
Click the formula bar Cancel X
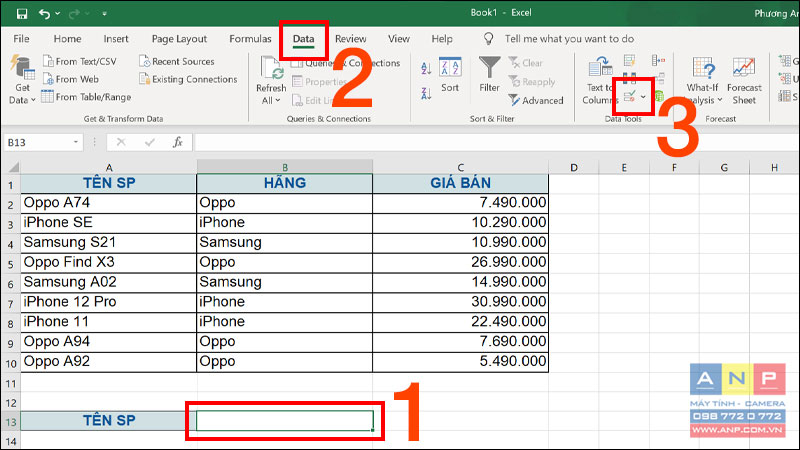[x=121, y=142]
